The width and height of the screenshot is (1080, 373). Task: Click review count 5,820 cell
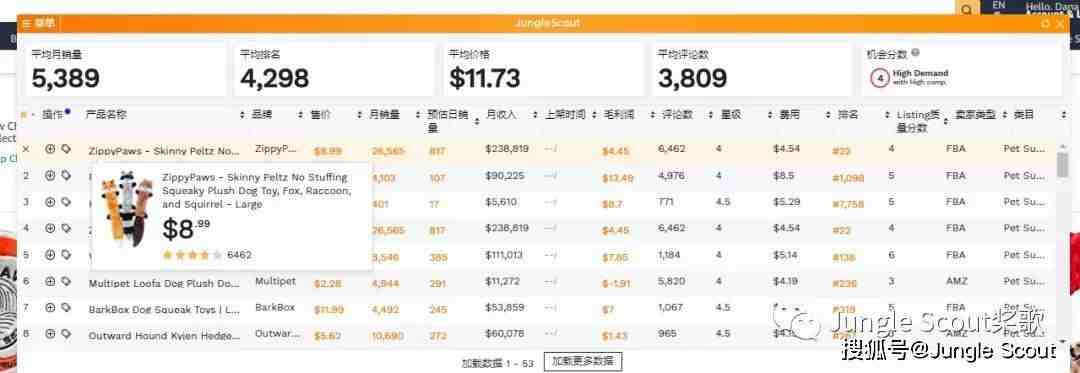(672, 281)
